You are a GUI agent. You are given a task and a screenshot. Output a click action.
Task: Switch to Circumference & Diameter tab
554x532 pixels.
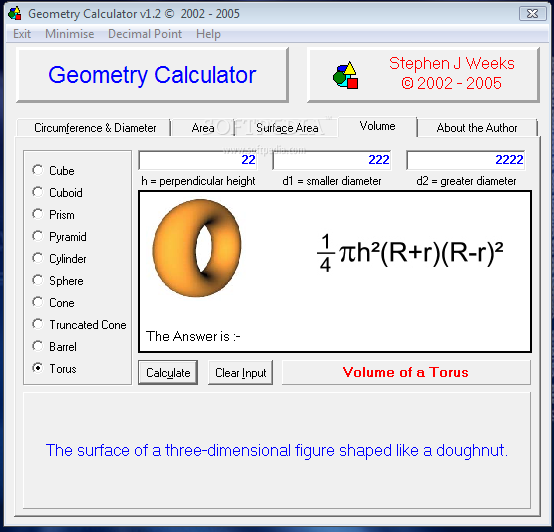tap(94, 128)
